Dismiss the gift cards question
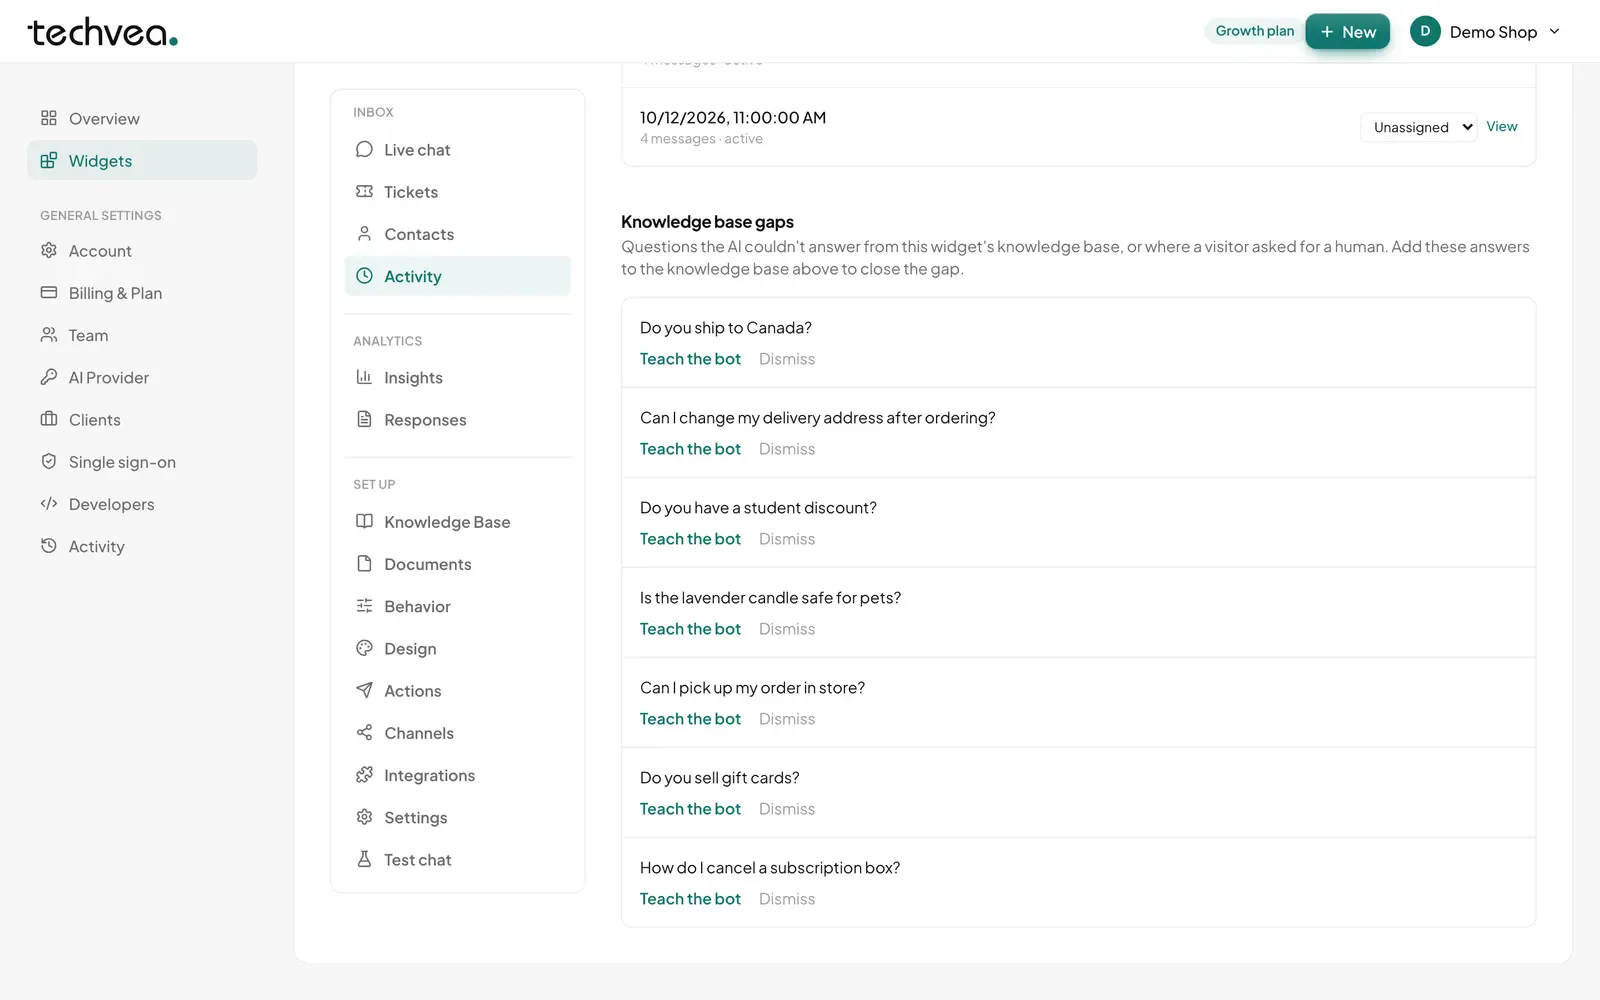 [787, 809]
